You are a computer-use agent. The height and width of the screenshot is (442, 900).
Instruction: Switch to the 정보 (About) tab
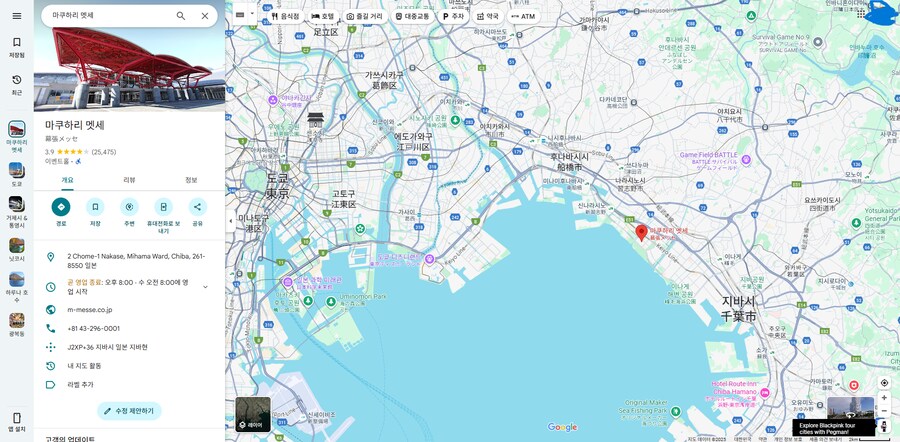[x=191, y=180]
